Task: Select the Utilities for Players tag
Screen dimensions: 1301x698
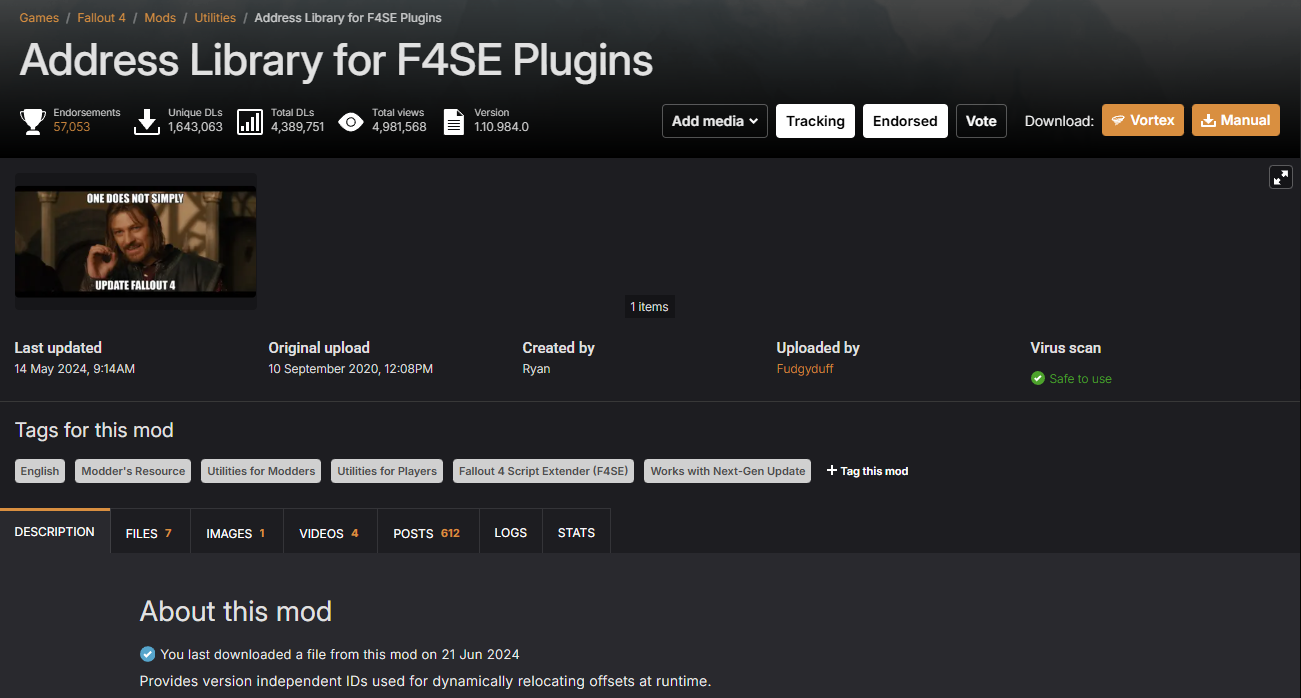Action: click(387, 471)
